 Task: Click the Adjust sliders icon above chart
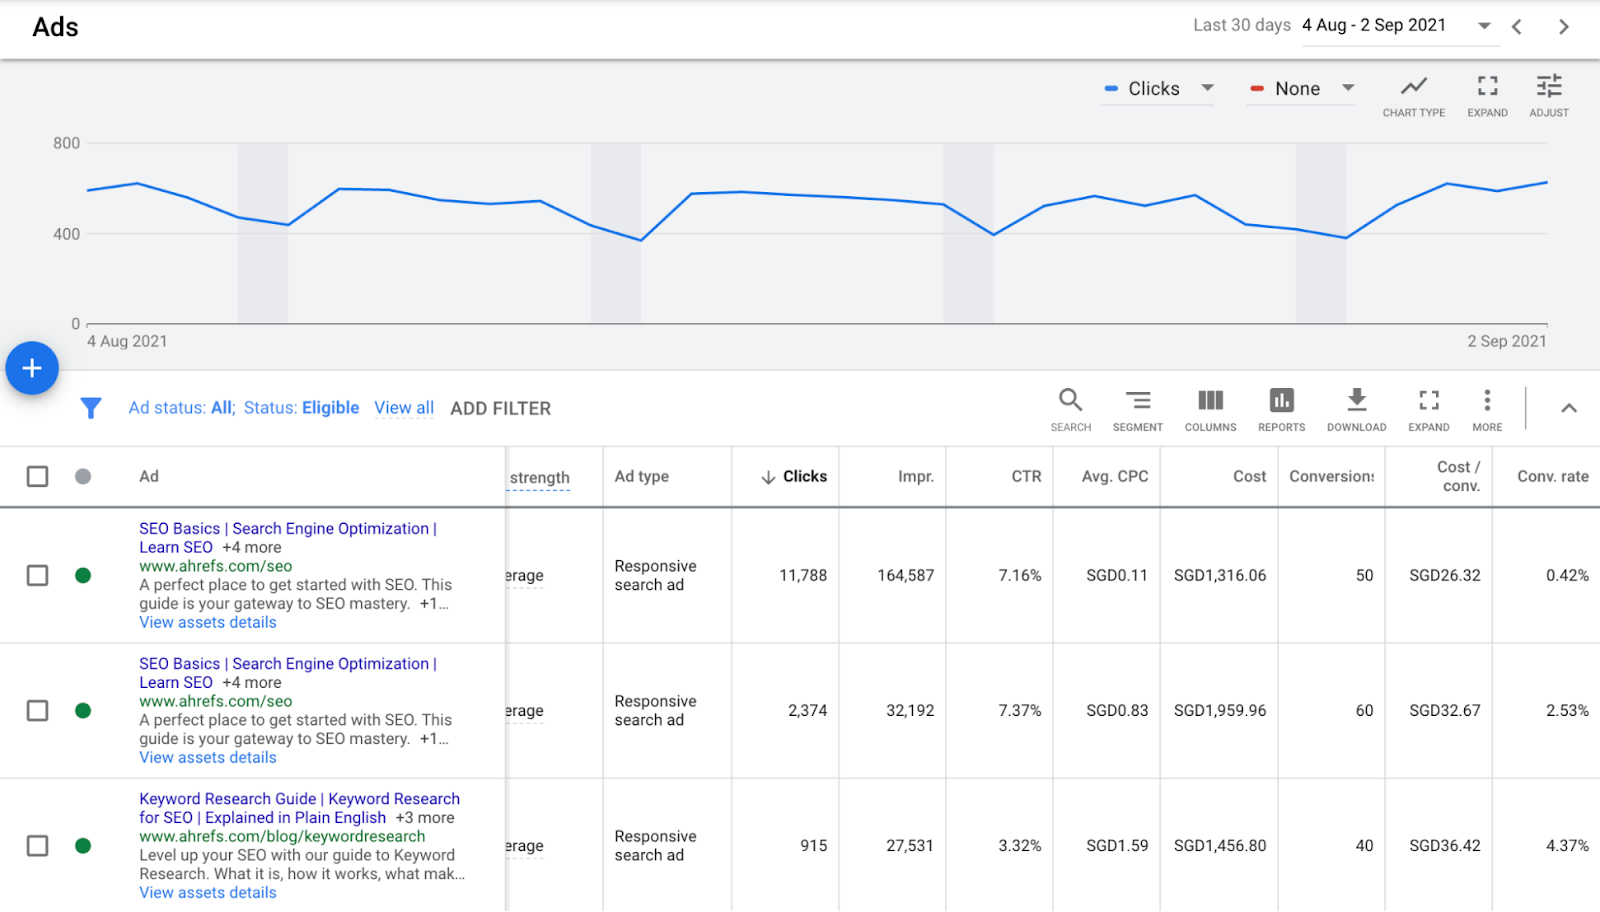coord(1548,88)
